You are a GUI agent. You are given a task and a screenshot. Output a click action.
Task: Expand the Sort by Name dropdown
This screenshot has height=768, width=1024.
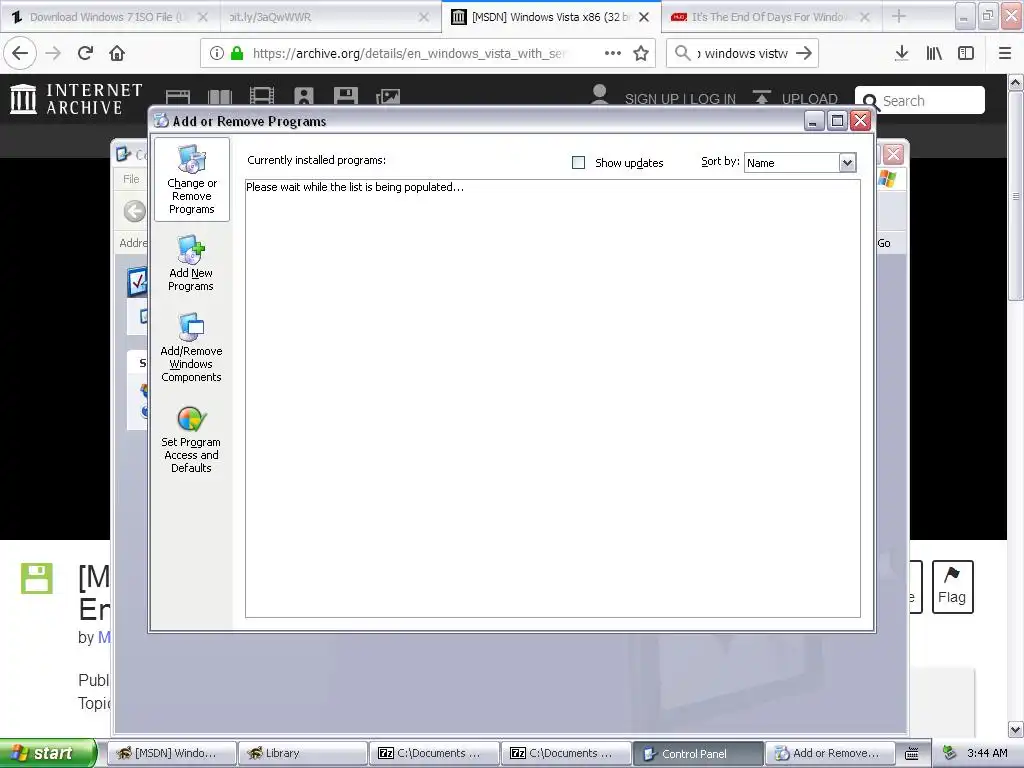point(847,163)
